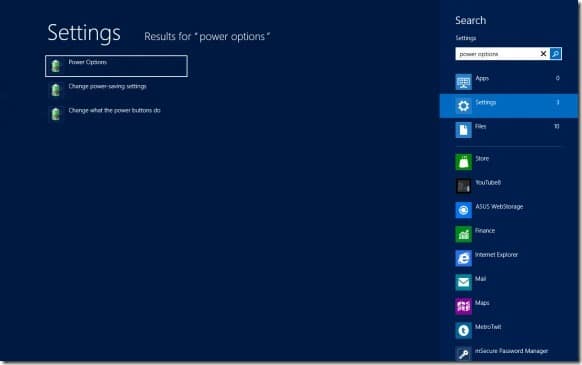Clear the search box with X

[x=543, y=54]
